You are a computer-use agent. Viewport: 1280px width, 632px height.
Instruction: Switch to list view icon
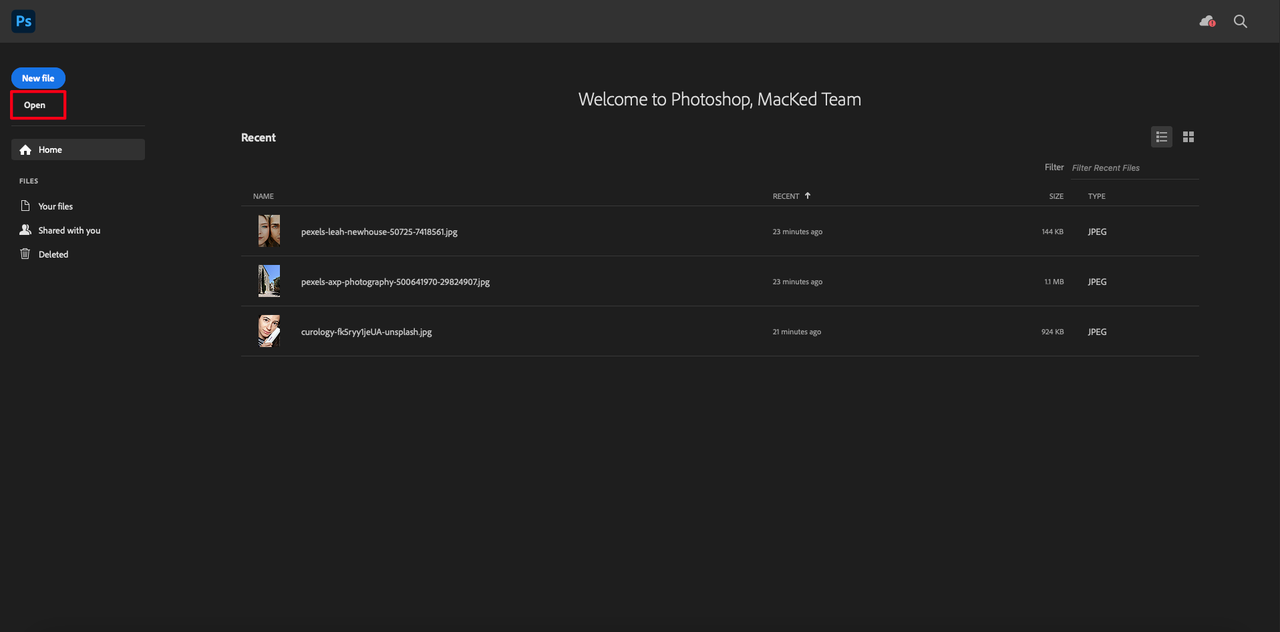tap(1161, 137)
